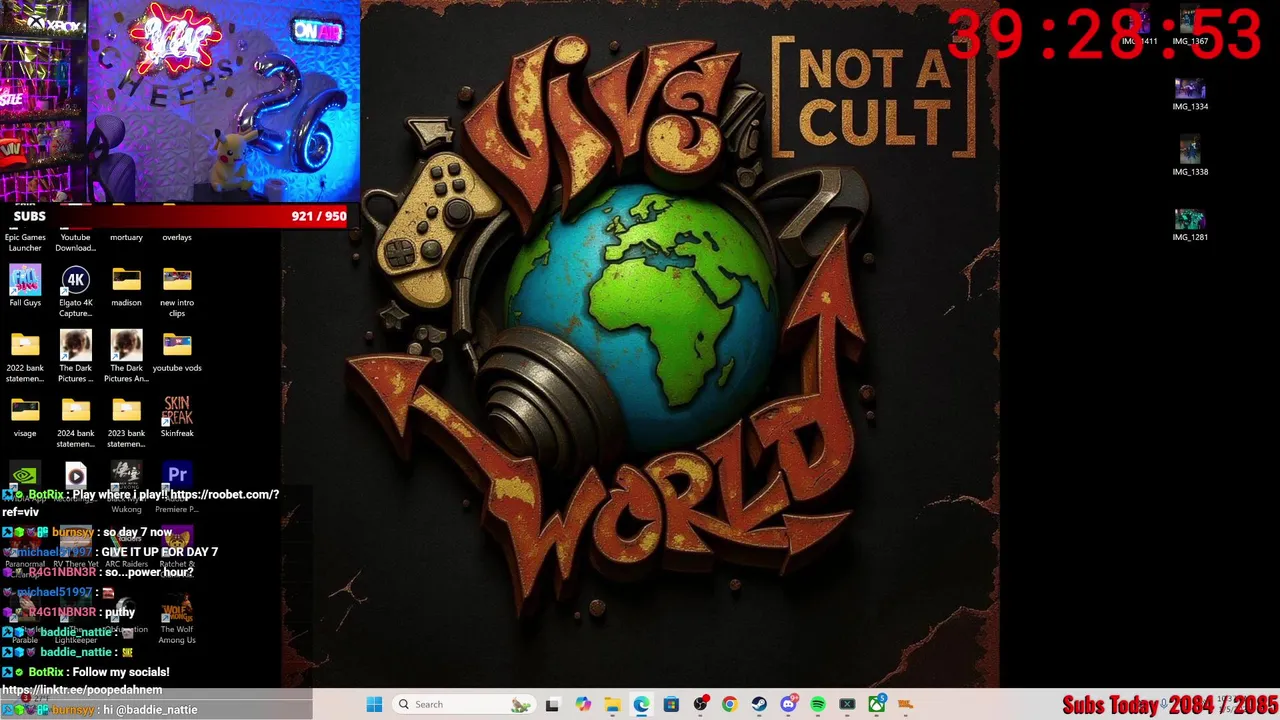Open the youtube vods folder
The width and height of the screenshot is (1280, 720).
pos(177,351)
